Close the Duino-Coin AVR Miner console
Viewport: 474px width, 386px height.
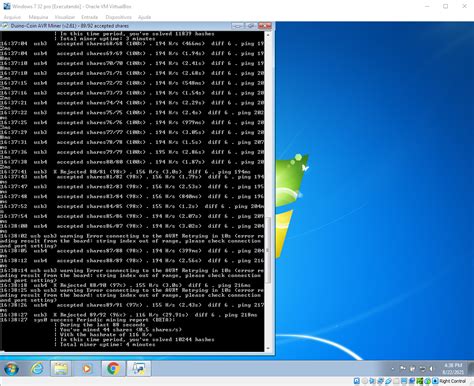(265, 26)
